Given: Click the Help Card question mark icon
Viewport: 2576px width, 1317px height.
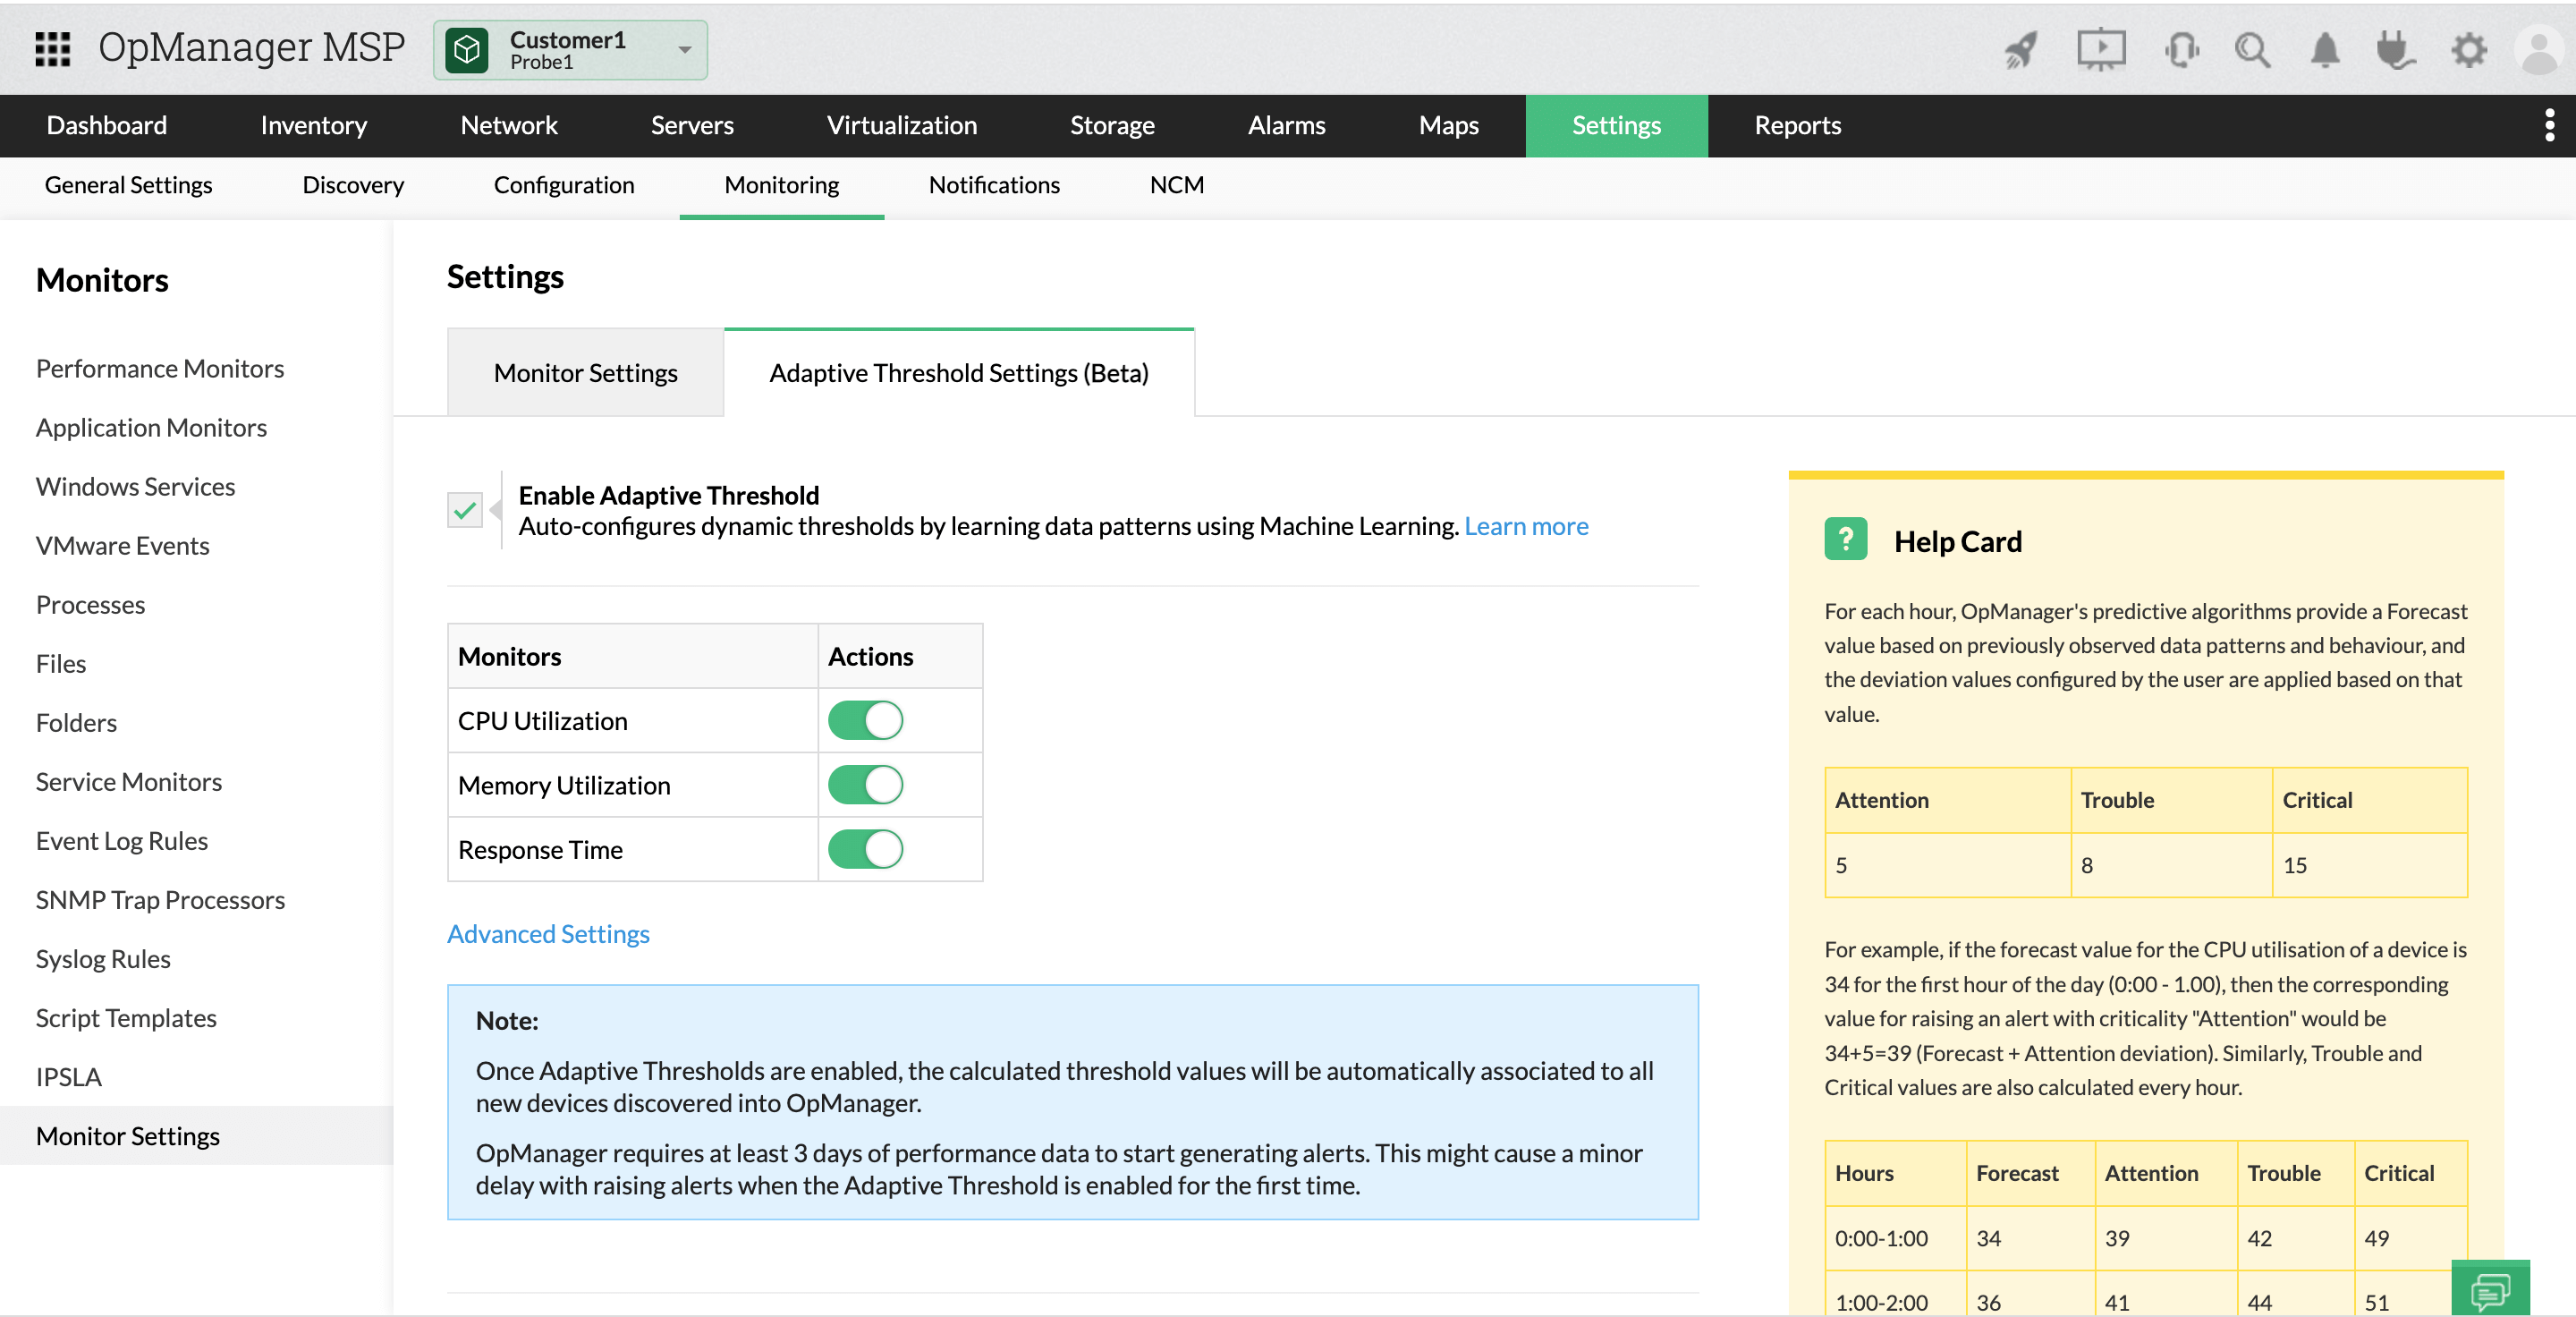Looking at the screenshot, I should (x=1845, y=539).
